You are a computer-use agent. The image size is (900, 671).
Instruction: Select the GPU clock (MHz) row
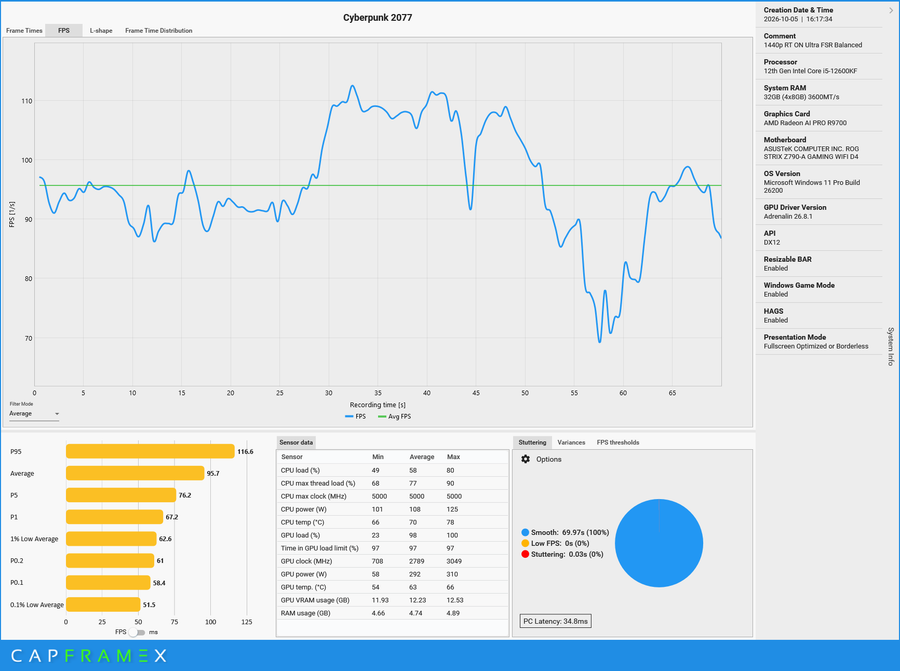(x=393, y=561)
